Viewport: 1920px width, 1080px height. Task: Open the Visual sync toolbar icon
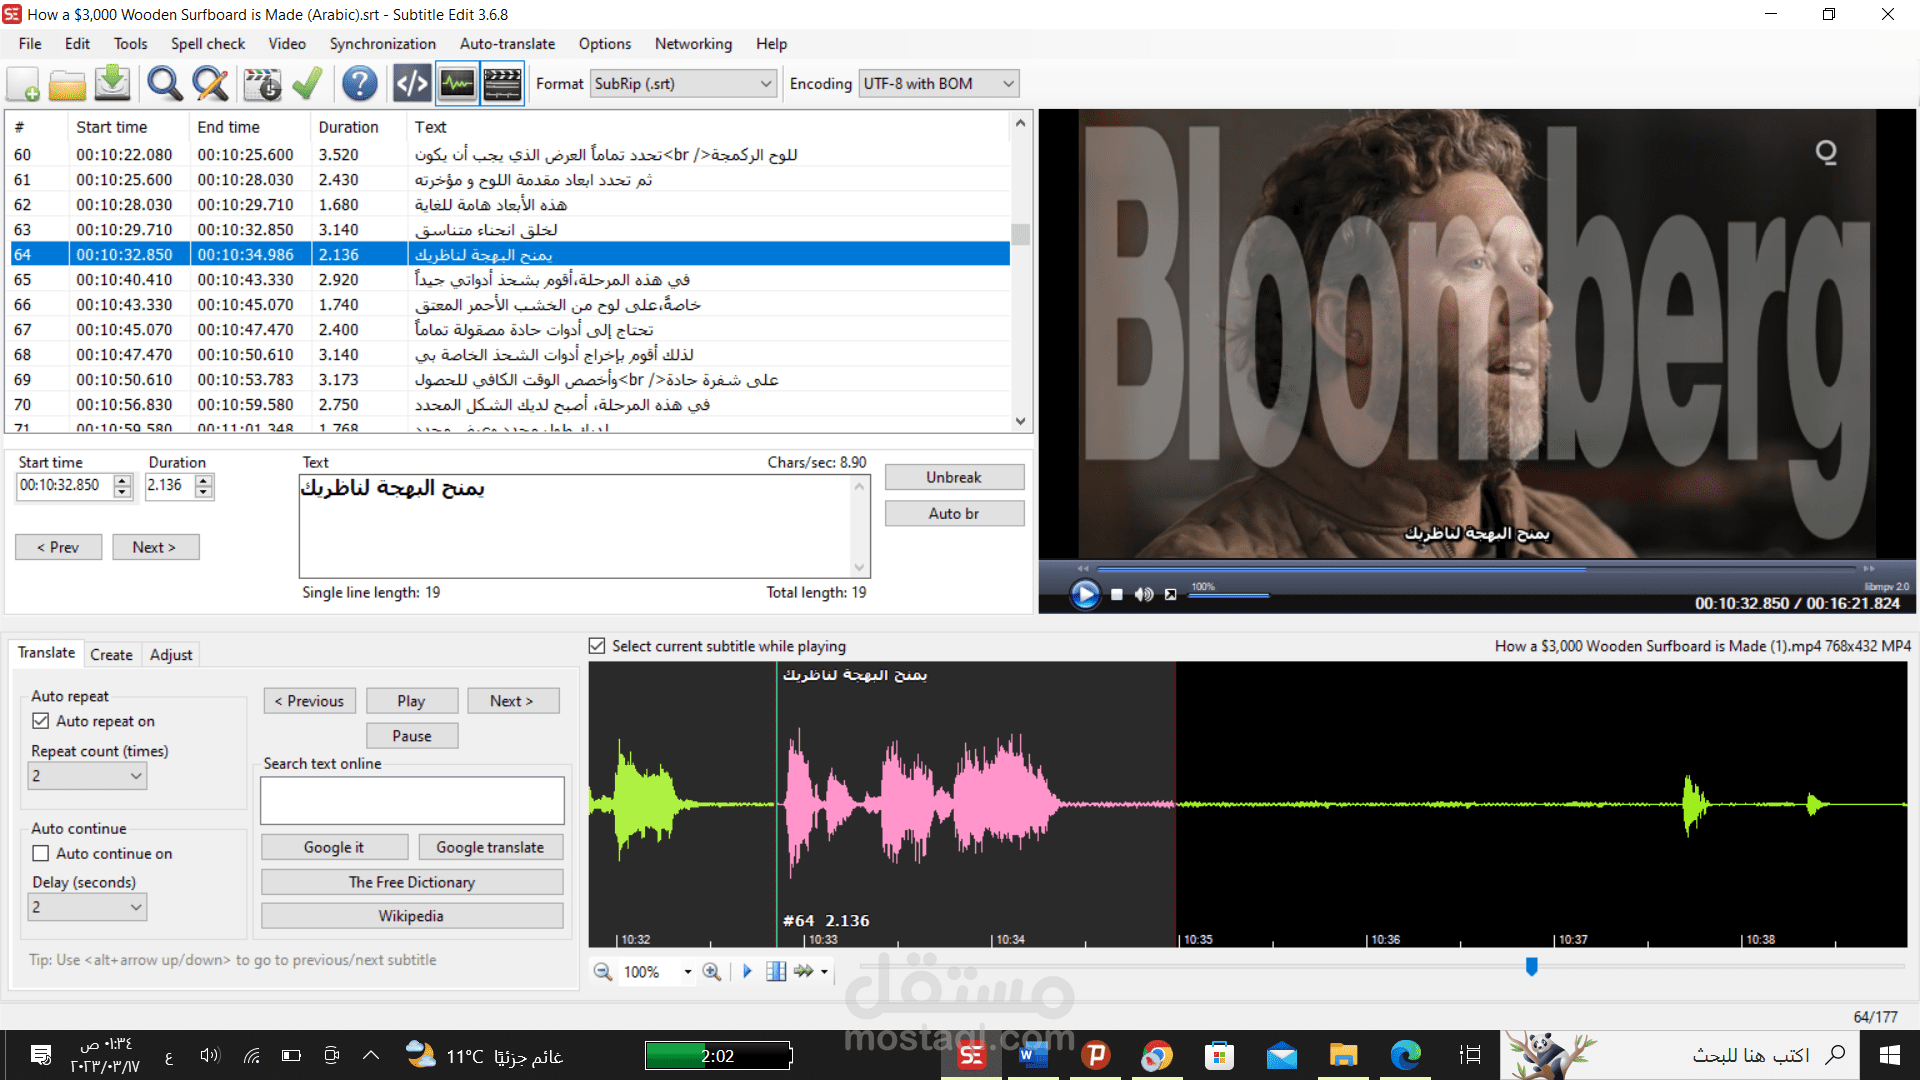pos(263,84)
